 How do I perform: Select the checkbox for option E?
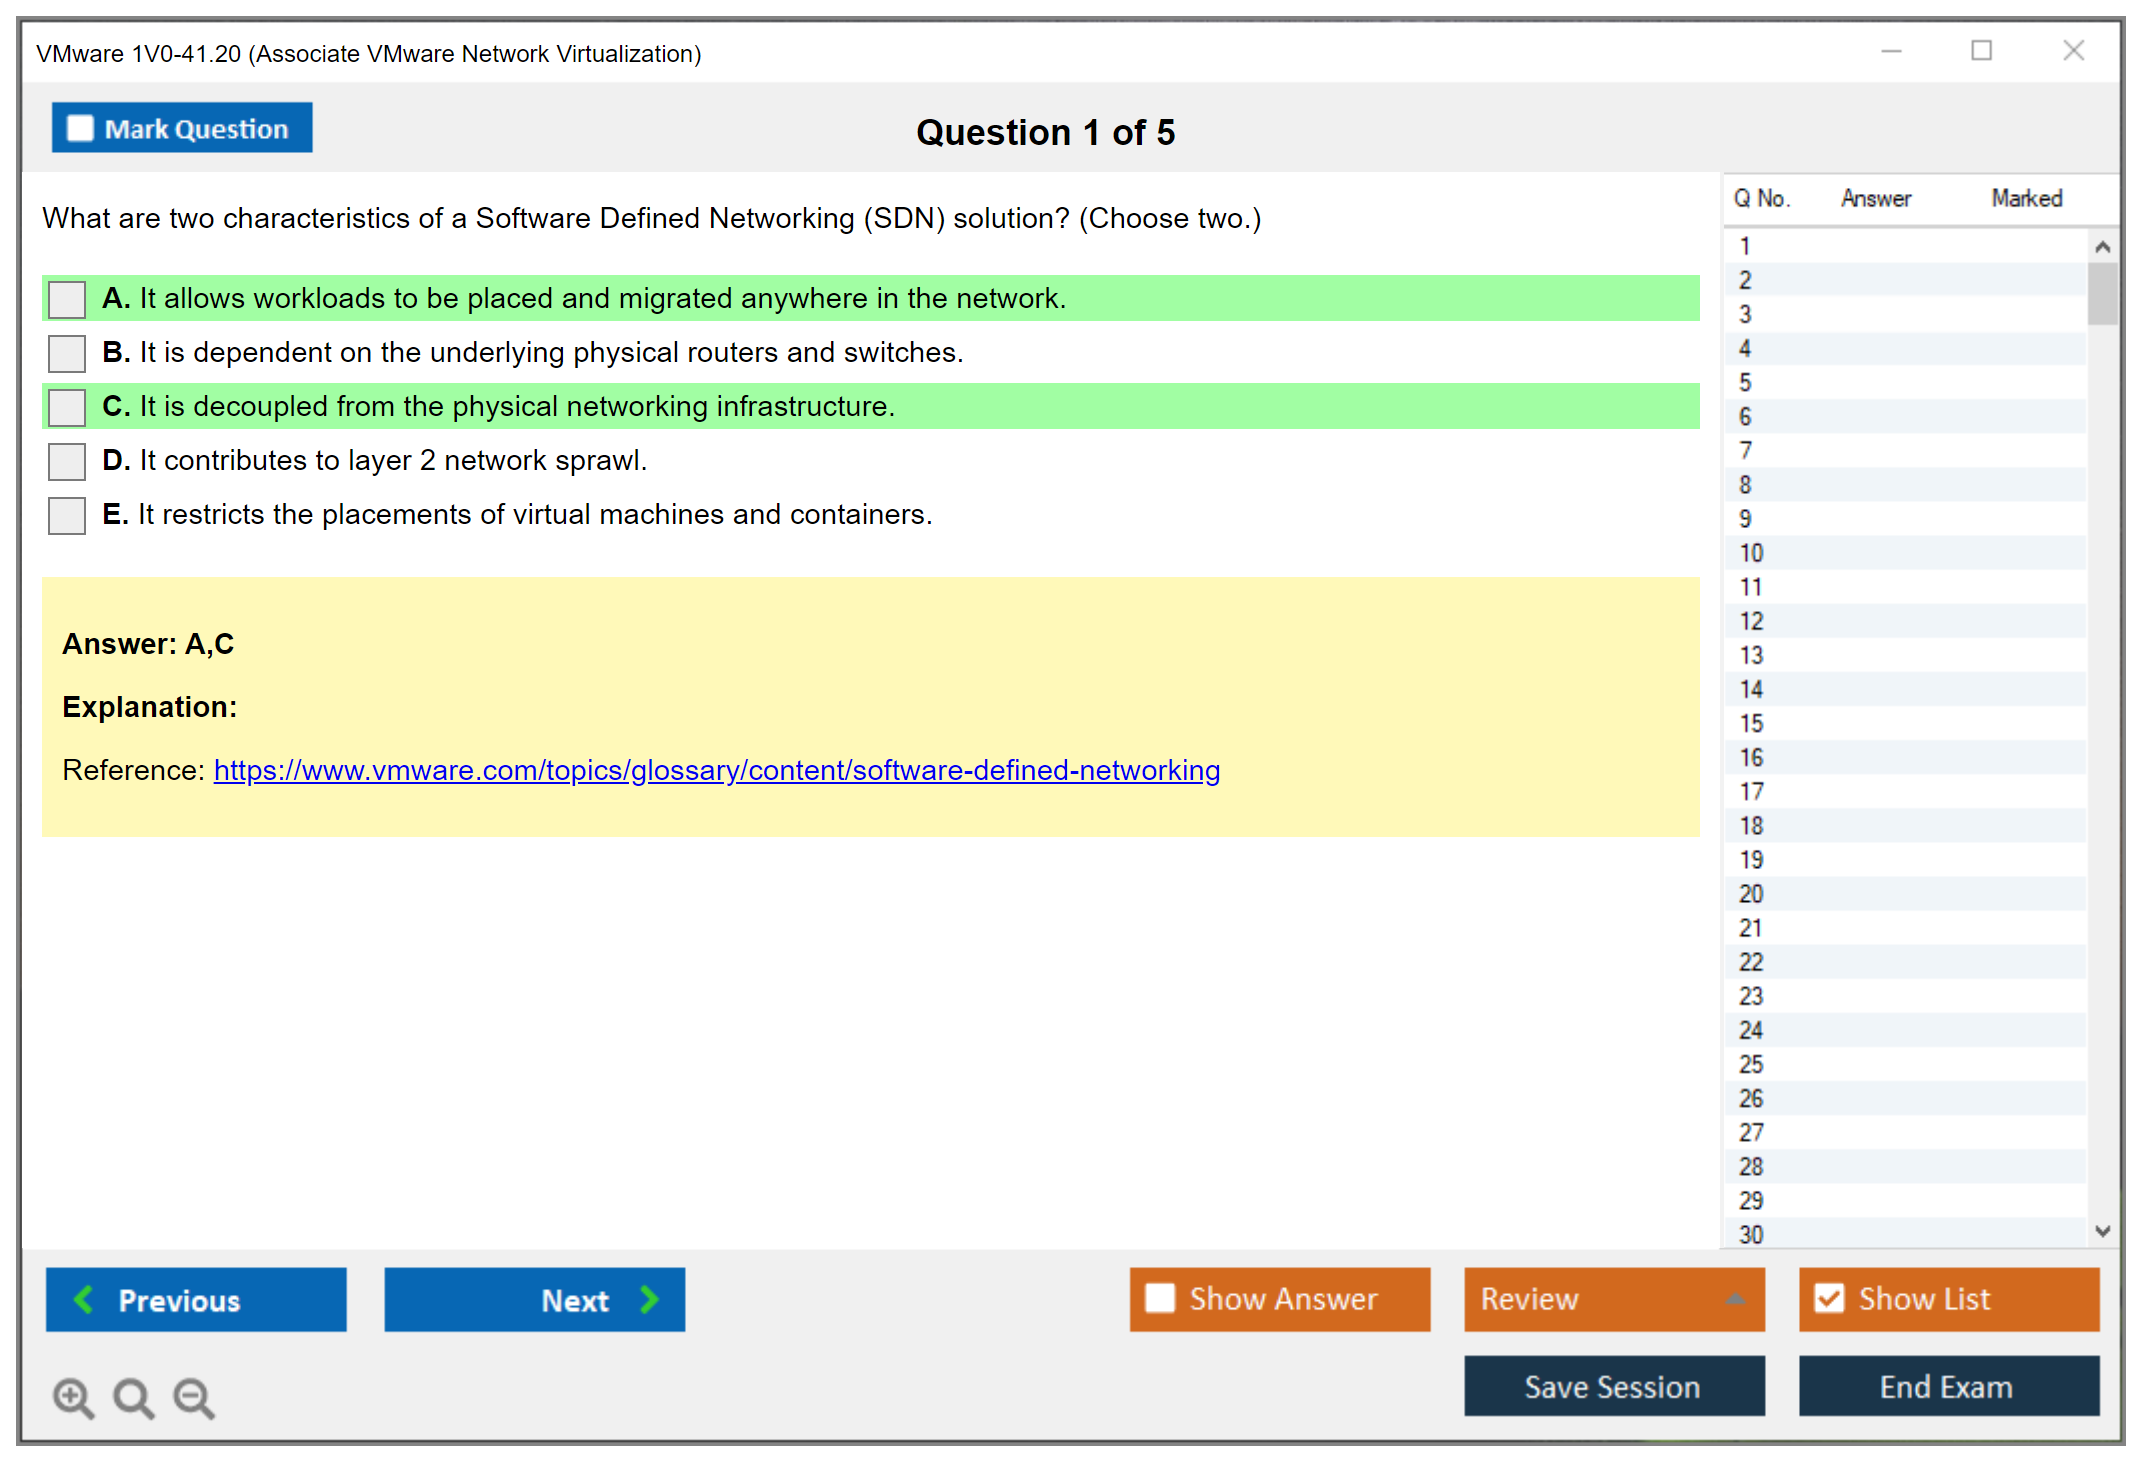pos(67,515)
